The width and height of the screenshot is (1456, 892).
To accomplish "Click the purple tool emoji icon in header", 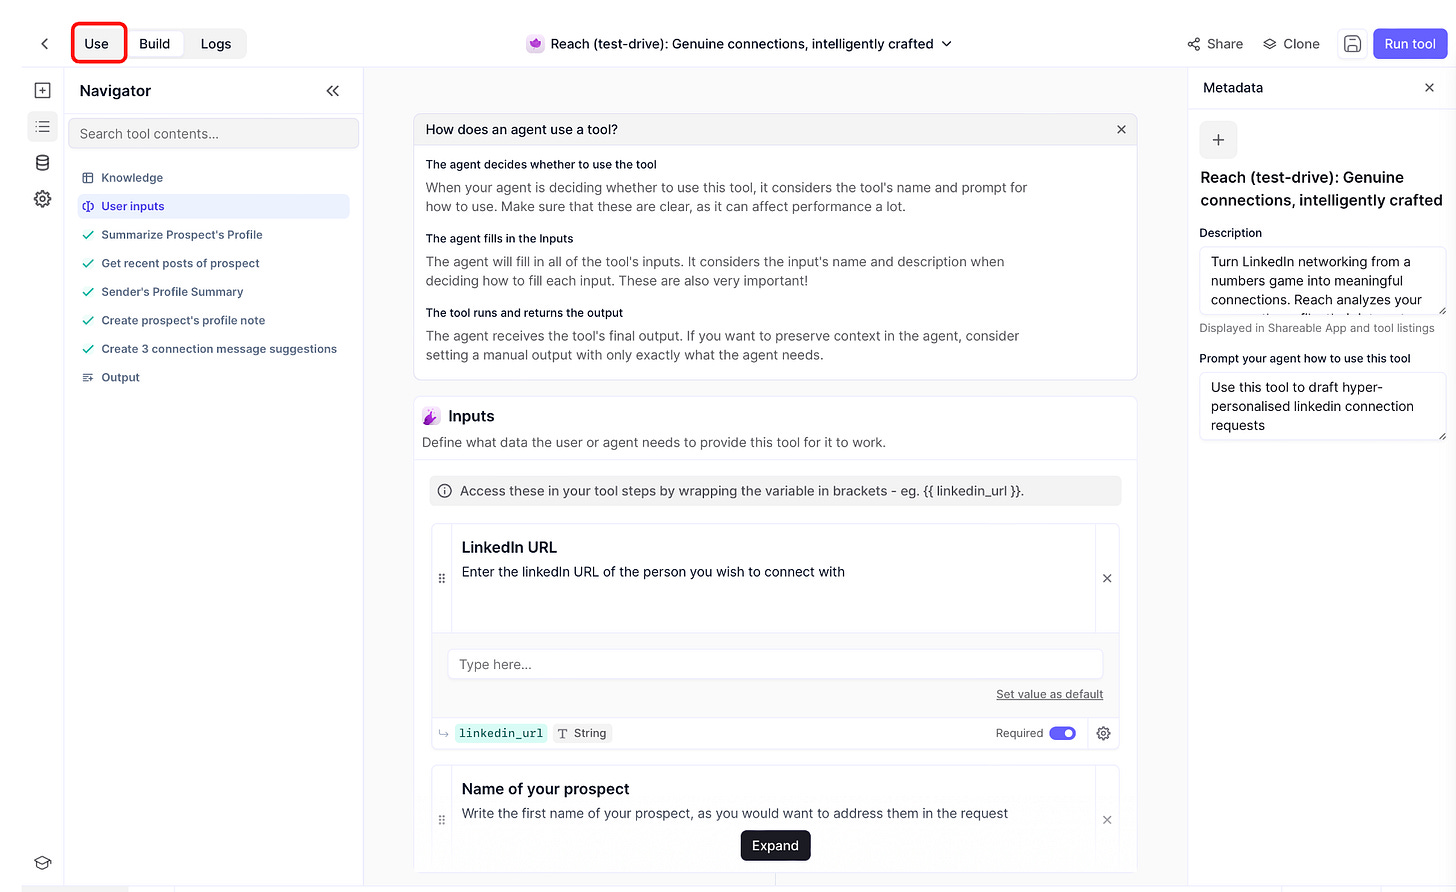I will coord(535,44).
